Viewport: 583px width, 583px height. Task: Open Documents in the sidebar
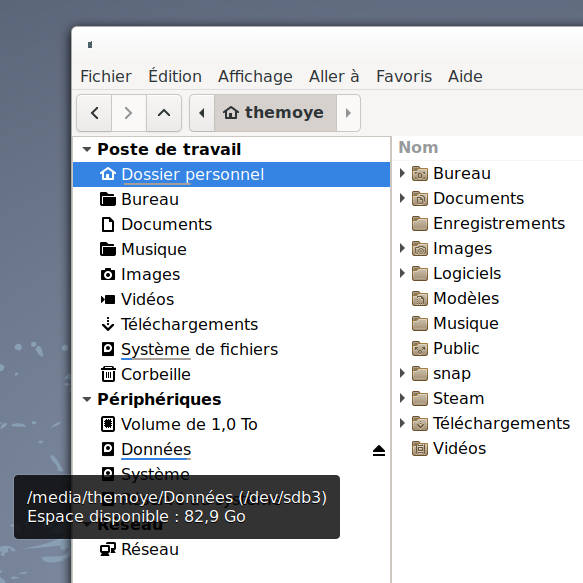tap(231, 224)
